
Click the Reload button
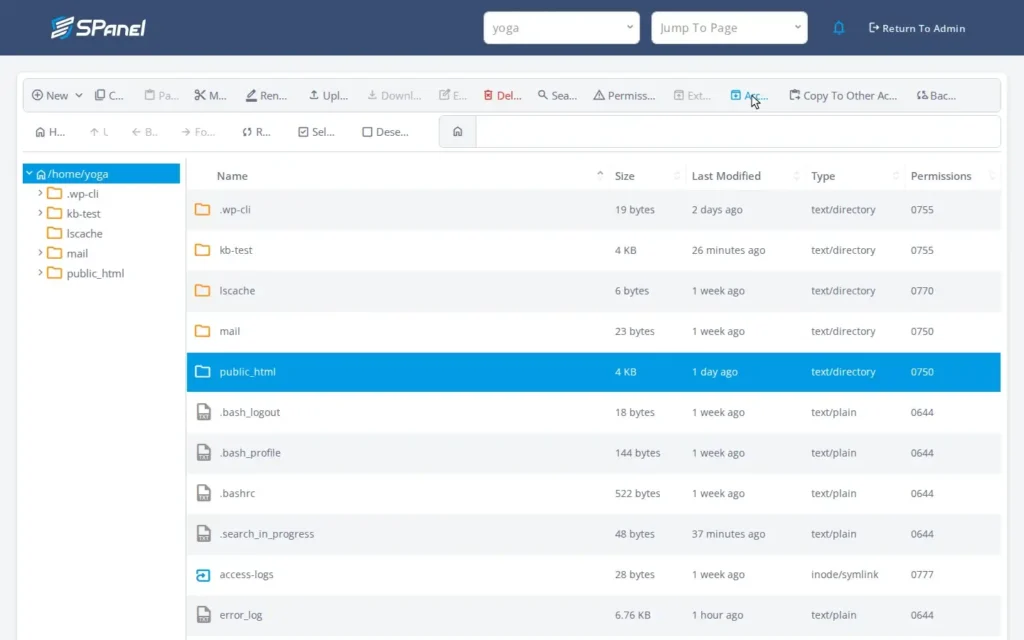[x=256, y=132]
